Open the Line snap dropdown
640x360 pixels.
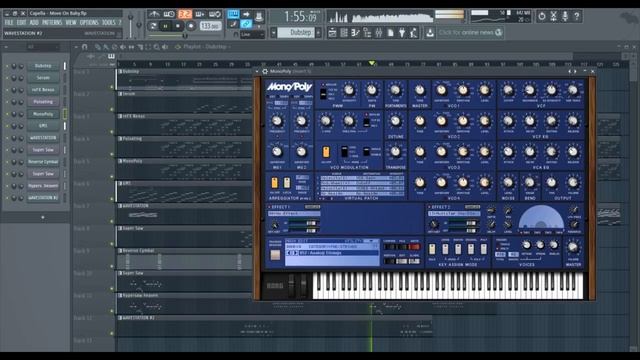click(252, 35)
